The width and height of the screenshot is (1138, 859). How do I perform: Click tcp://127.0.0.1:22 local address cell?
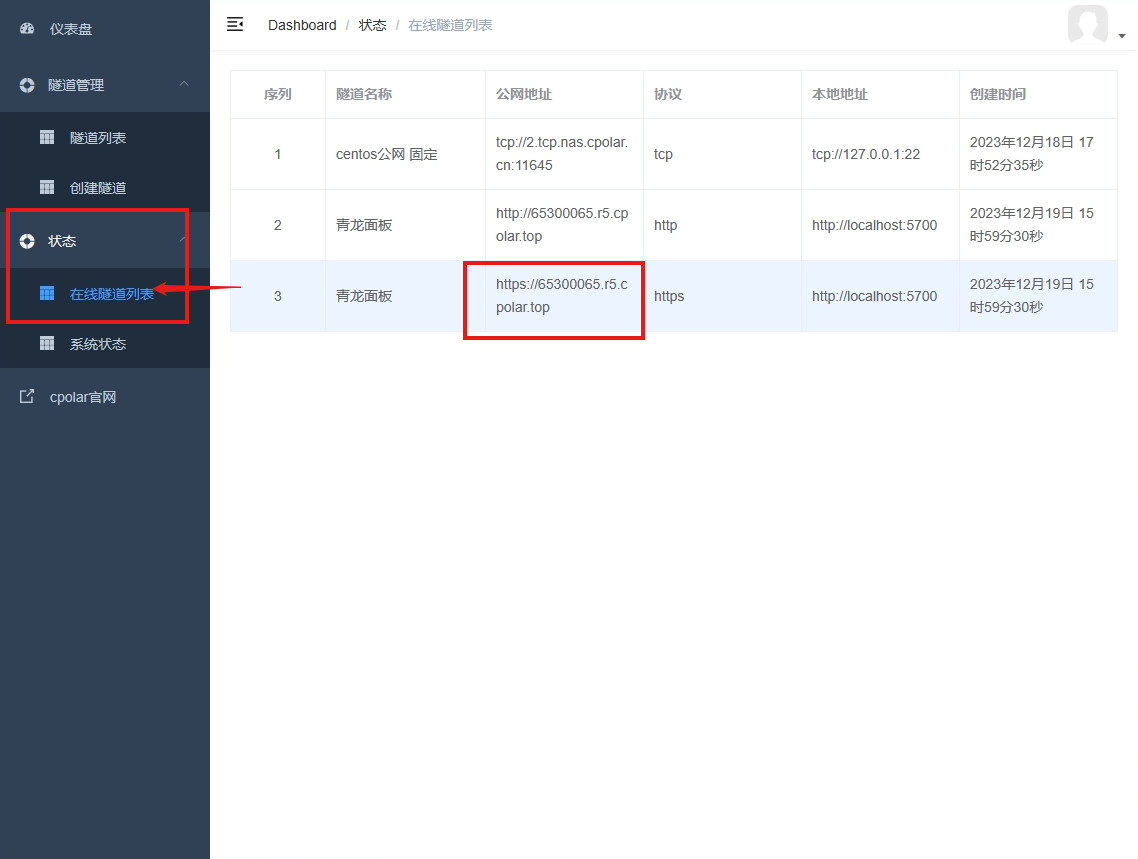pyautogui.click(x=880, y=154)
